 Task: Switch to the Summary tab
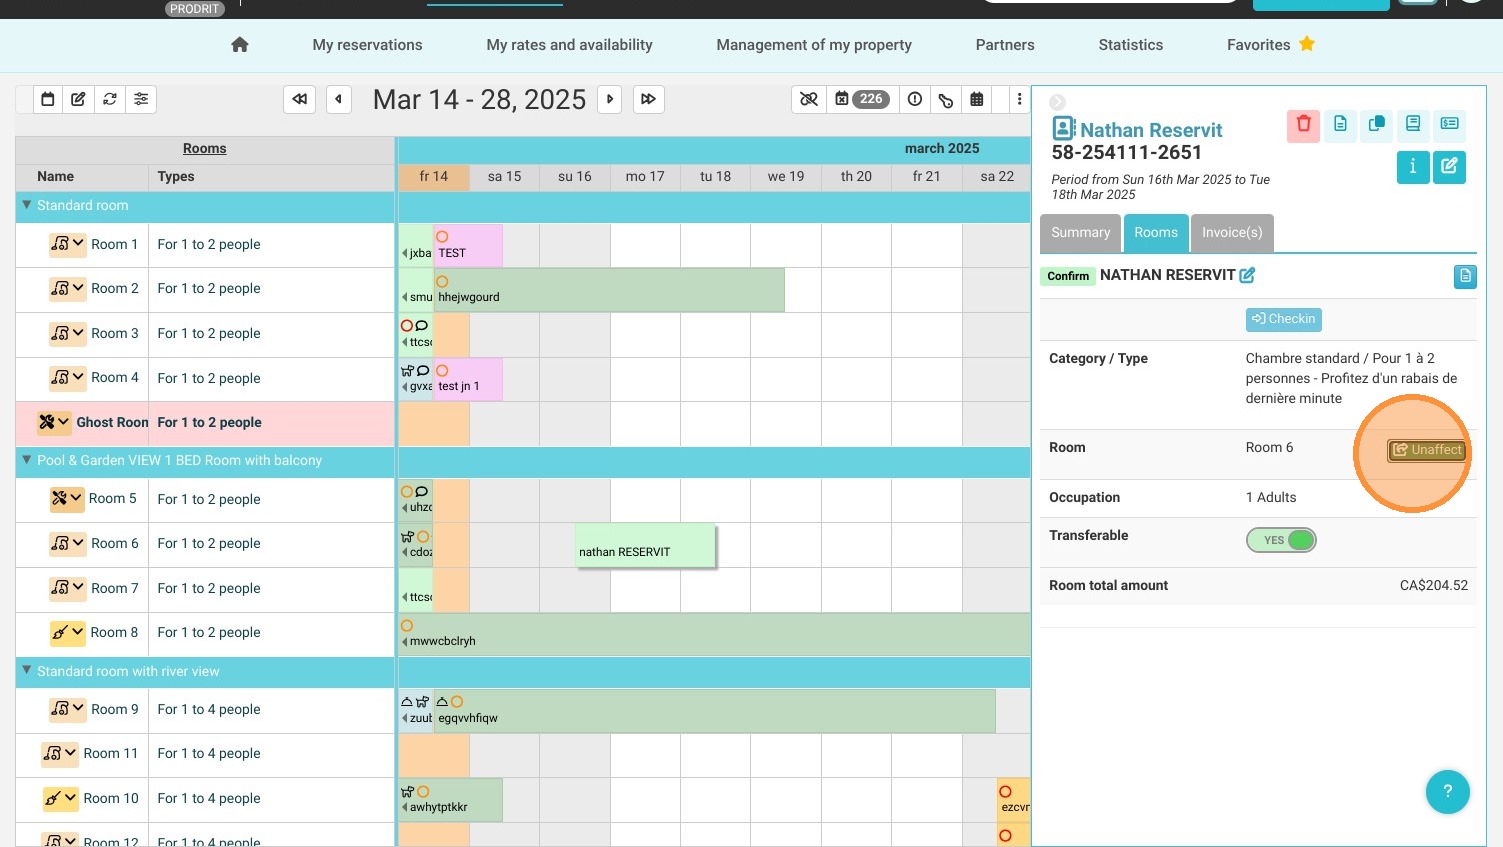coord(1080,232)
